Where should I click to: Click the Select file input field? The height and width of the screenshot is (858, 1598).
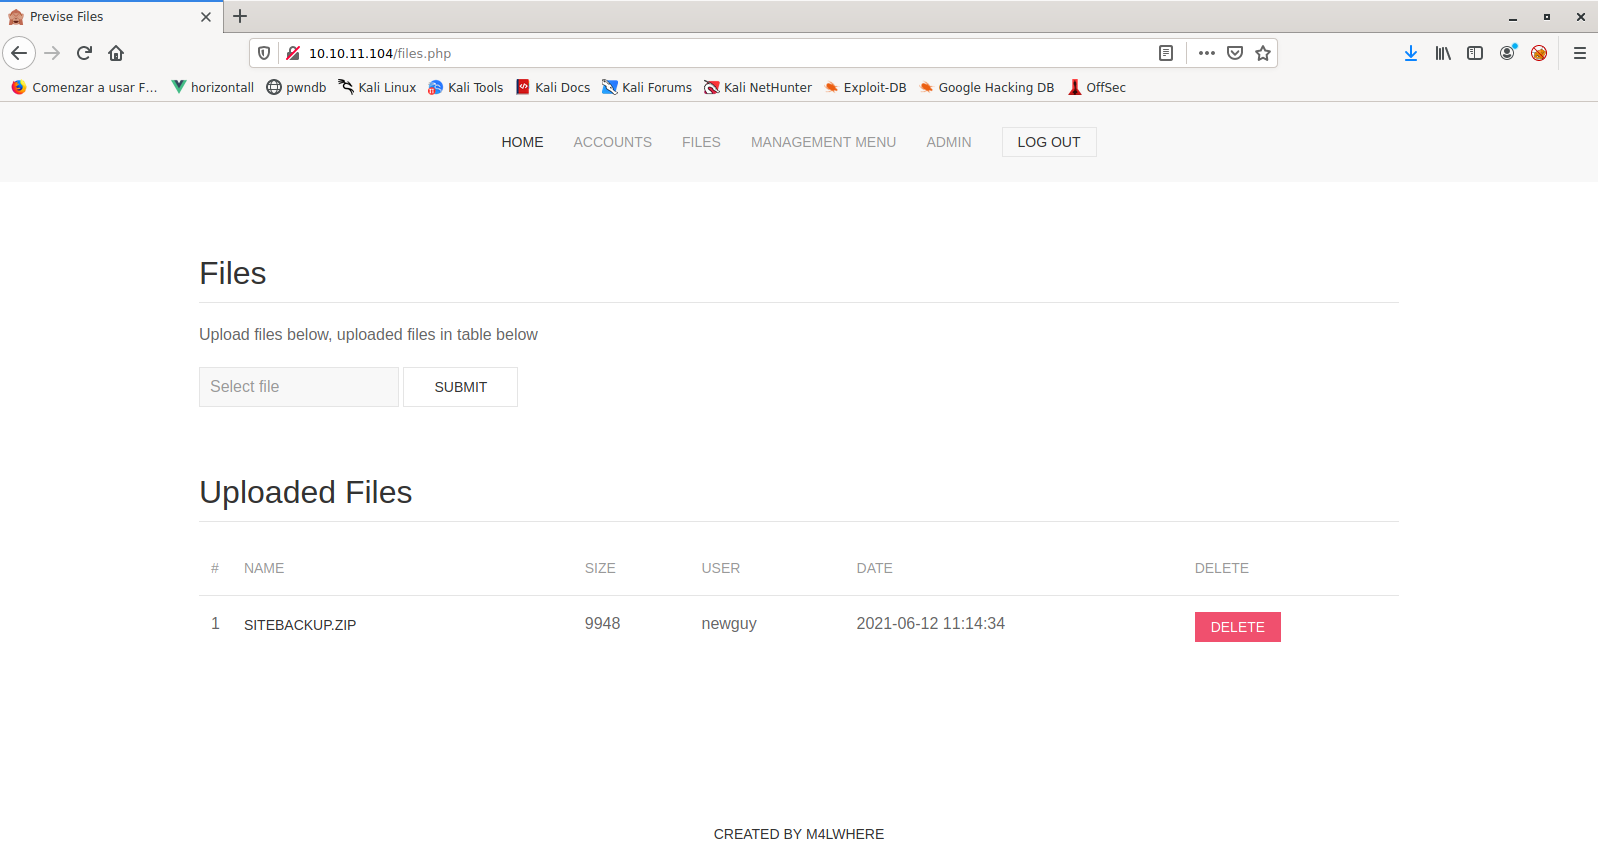pyautogui.click(x=298, y=387)
